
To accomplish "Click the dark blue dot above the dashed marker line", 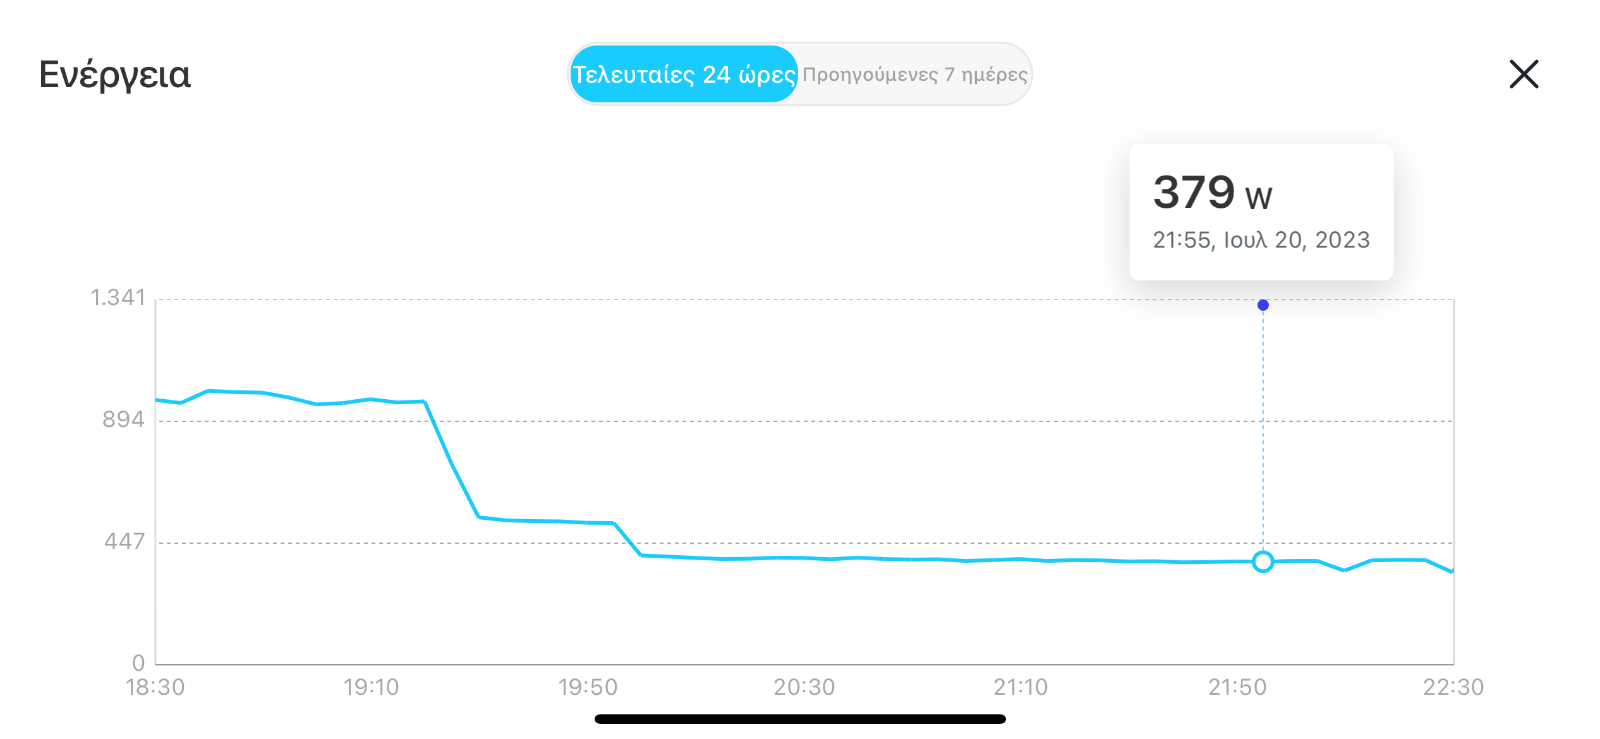I will click(1263, 305).
